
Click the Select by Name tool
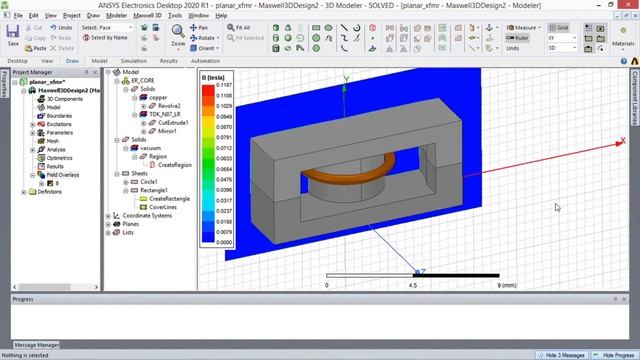coord(105,38)
